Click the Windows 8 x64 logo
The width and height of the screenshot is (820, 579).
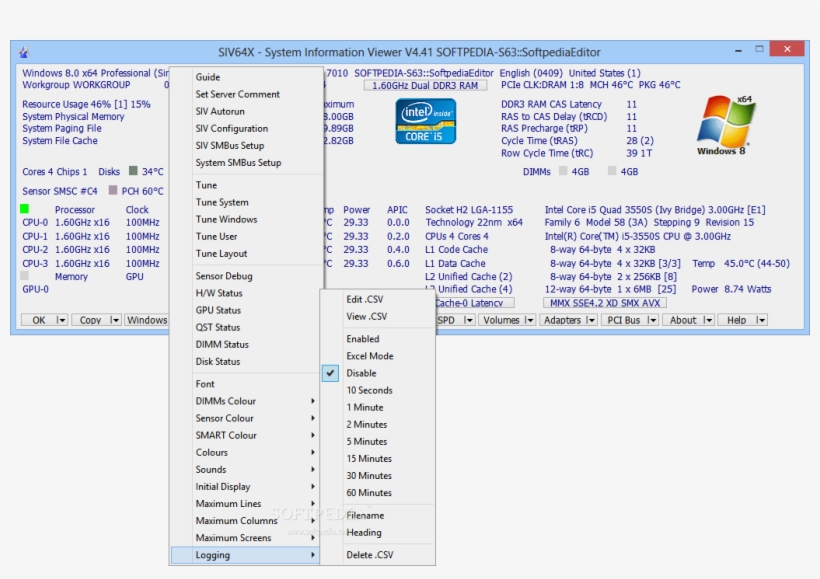[x=726, y=126]
